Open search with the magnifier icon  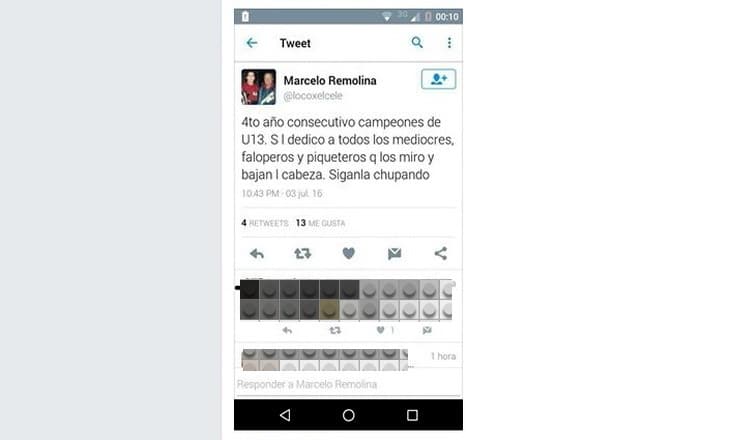417,43
